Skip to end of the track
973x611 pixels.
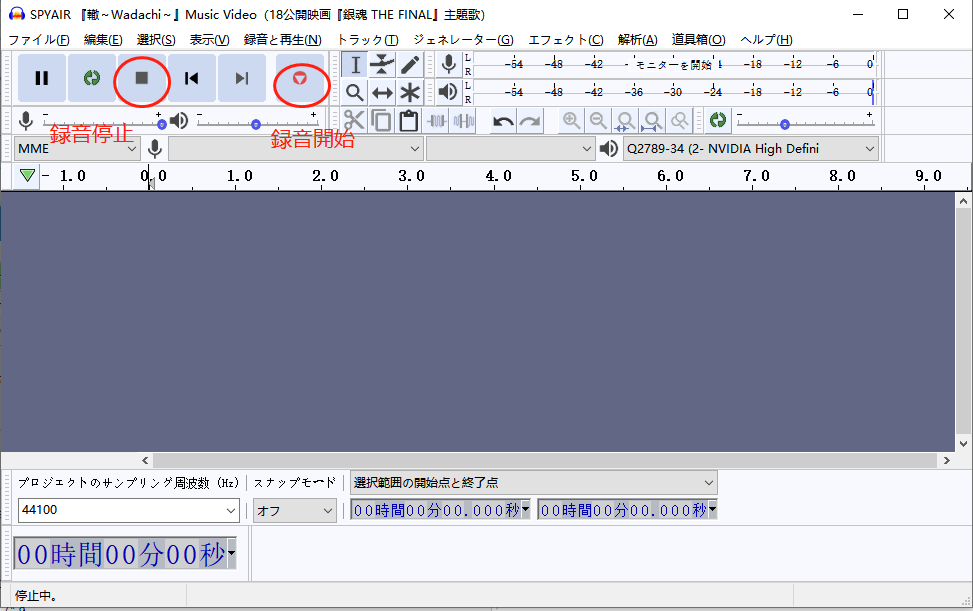coord(242,78)
